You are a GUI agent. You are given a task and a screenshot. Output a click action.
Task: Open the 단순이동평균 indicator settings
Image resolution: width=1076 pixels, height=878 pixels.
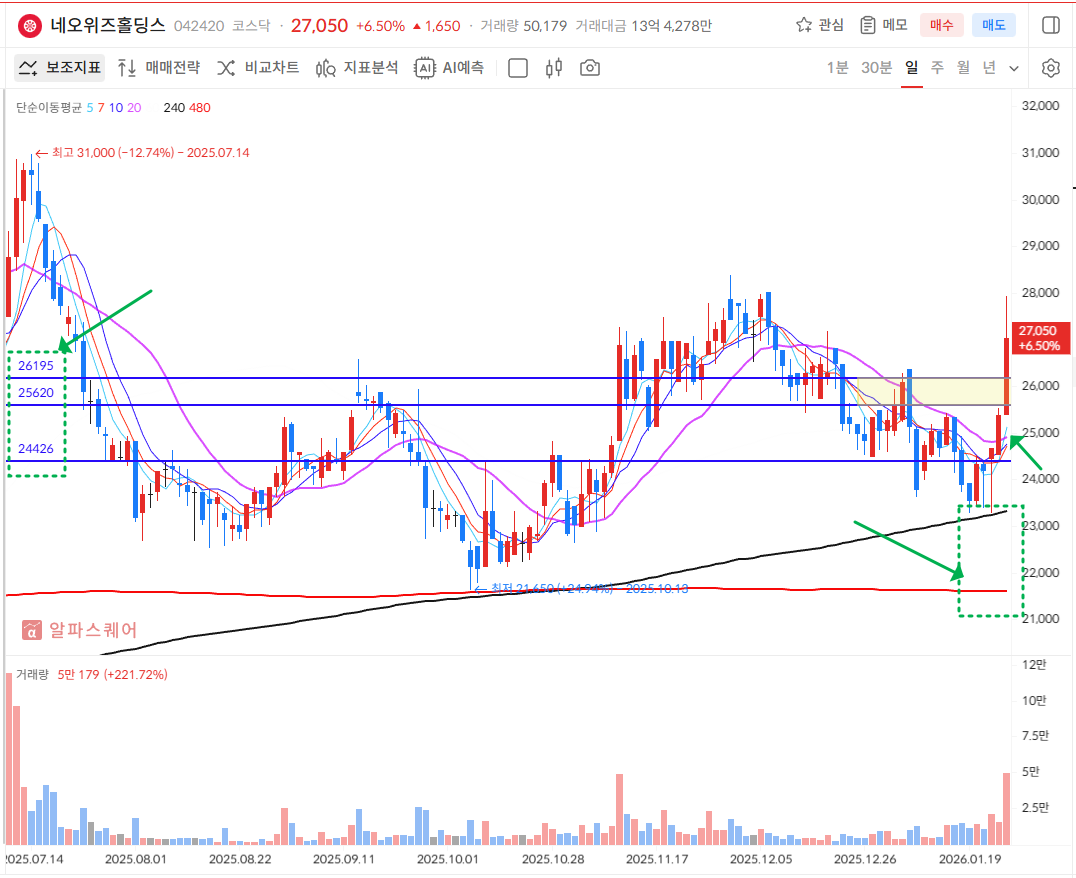pos(48,107)
